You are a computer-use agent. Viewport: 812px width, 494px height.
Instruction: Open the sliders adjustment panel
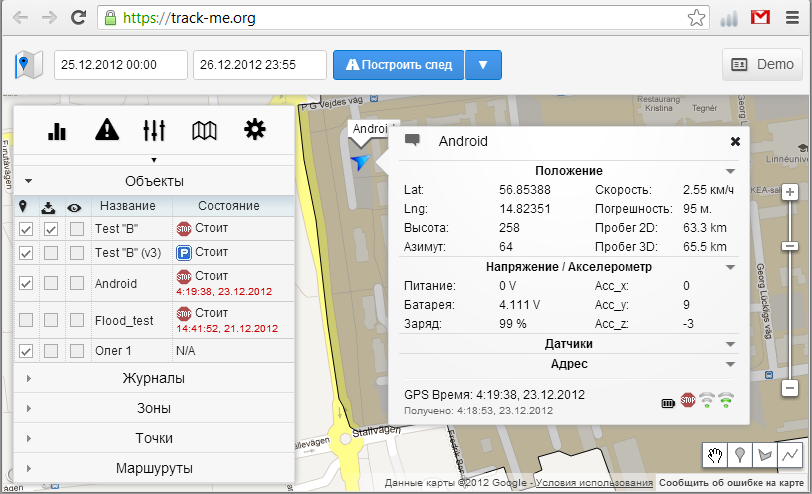click(155, 130)
